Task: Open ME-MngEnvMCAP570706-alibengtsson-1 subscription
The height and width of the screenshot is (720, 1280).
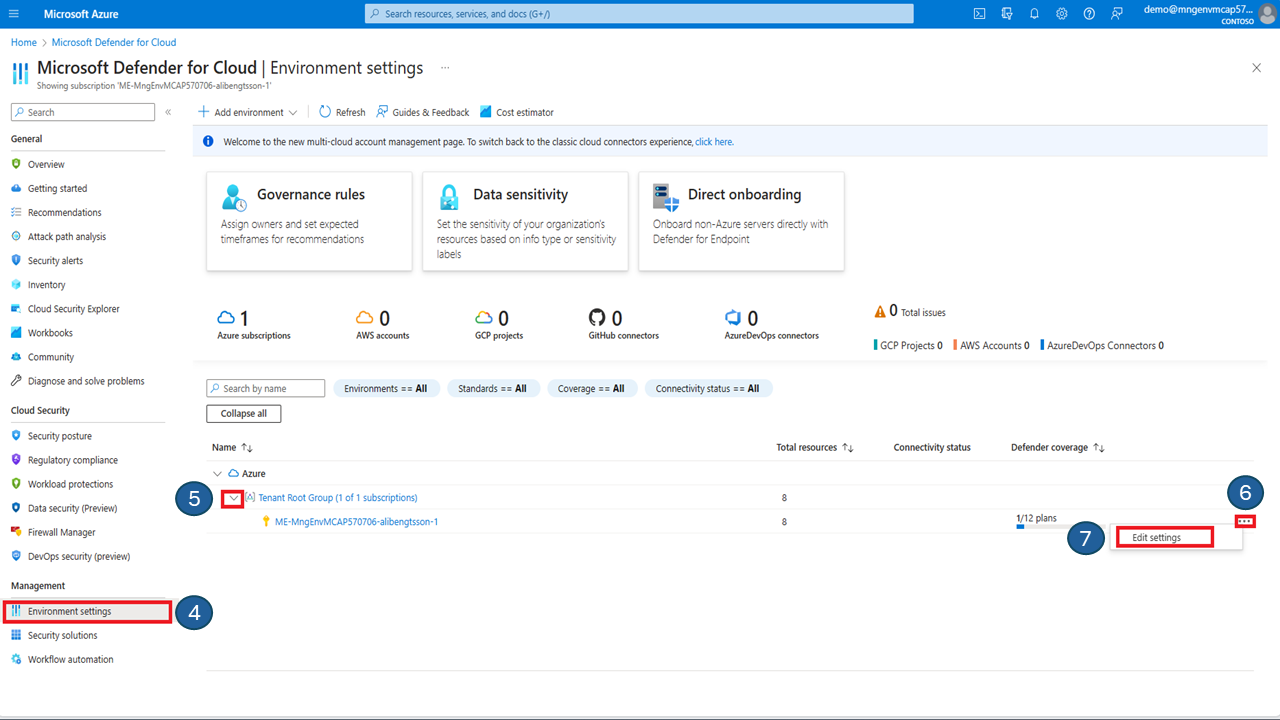Action: point(356,521)
